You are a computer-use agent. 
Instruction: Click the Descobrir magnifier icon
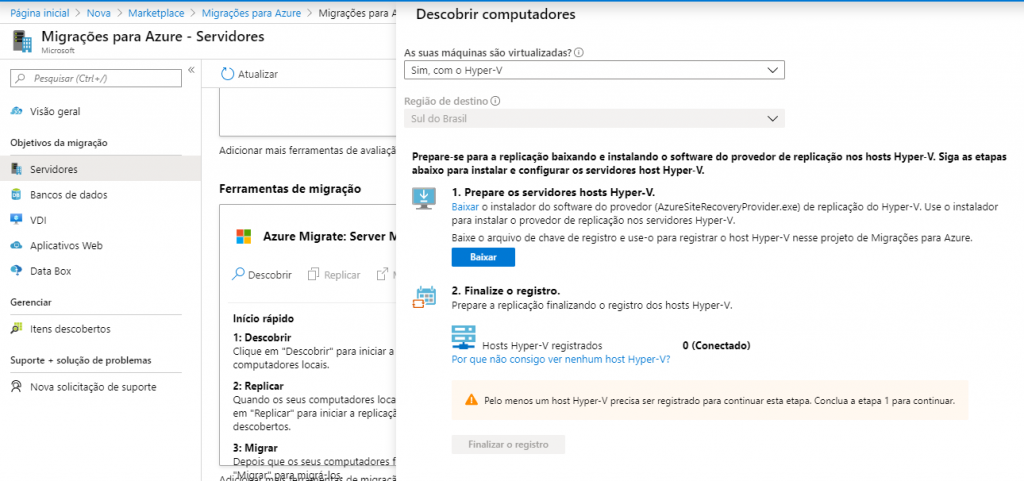pos(239,274)
